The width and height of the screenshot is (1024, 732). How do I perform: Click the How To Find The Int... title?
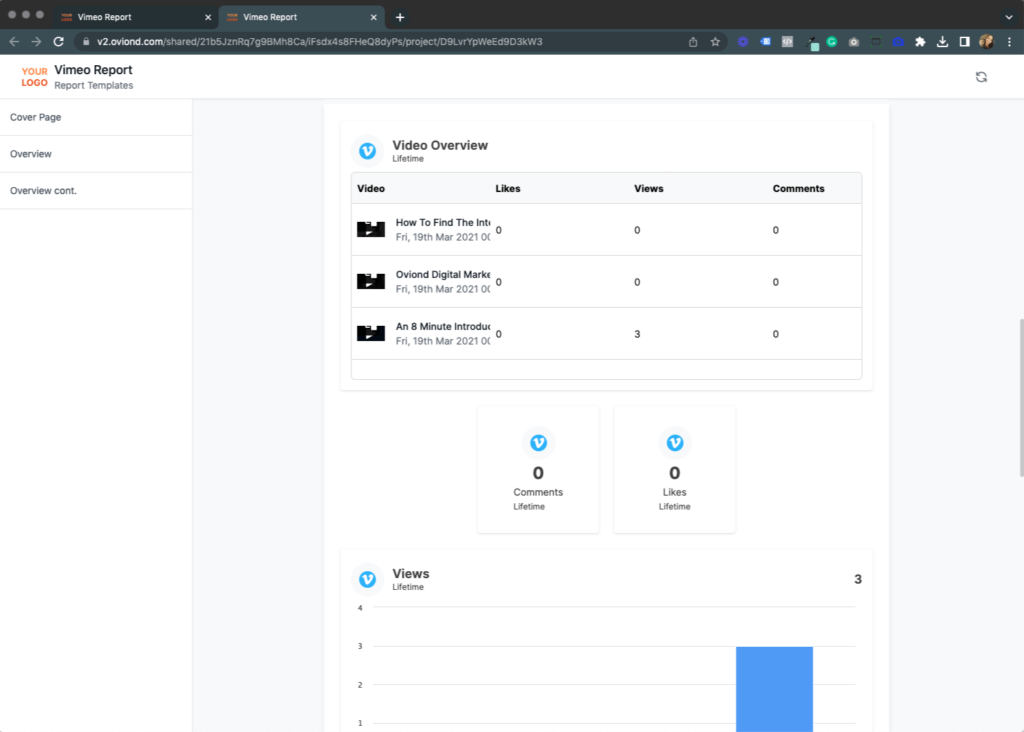click(443, 223)
